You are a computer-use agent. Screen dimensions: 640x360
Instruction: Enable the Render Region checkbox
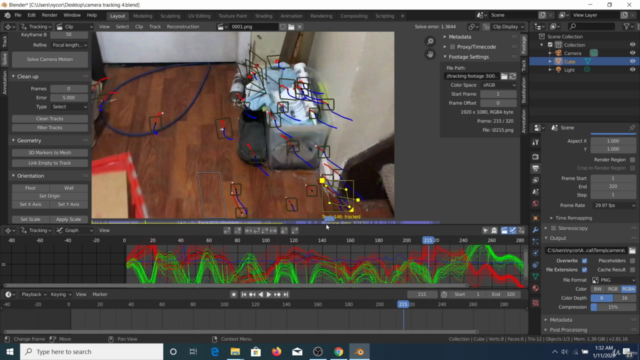tap(632, 160)
